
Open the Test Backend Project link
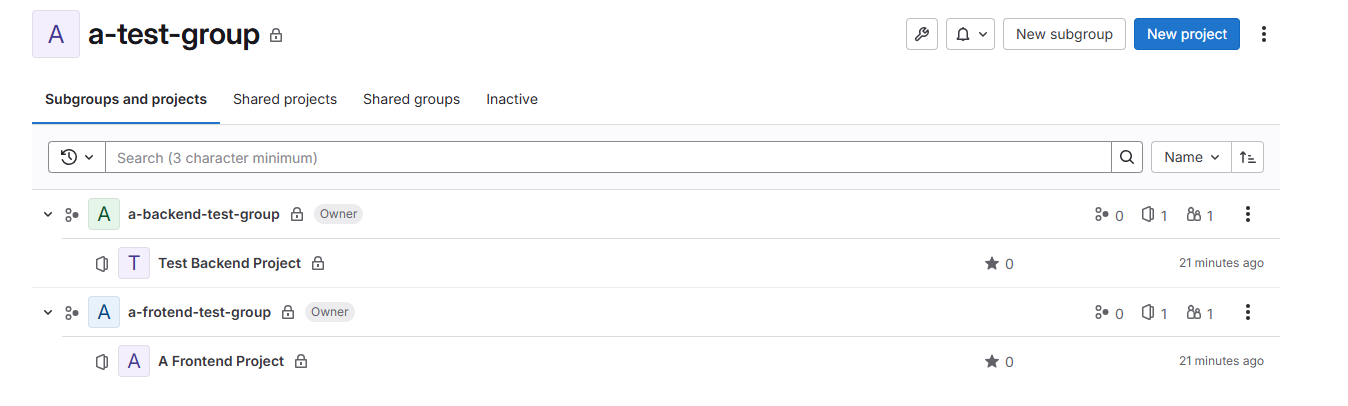click(x=229, y=263)
